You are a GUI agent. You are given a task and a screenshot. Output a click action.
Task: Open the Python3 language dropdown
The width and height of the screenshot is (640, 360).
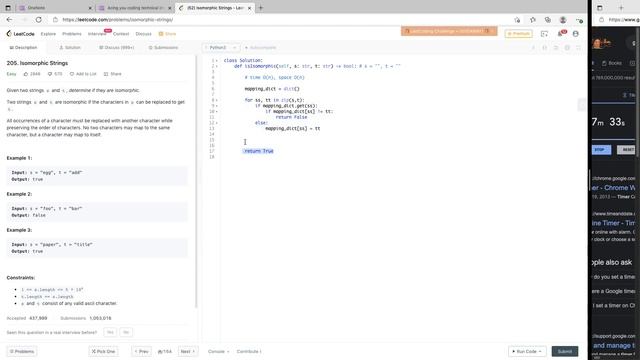(x=221, y=48)
